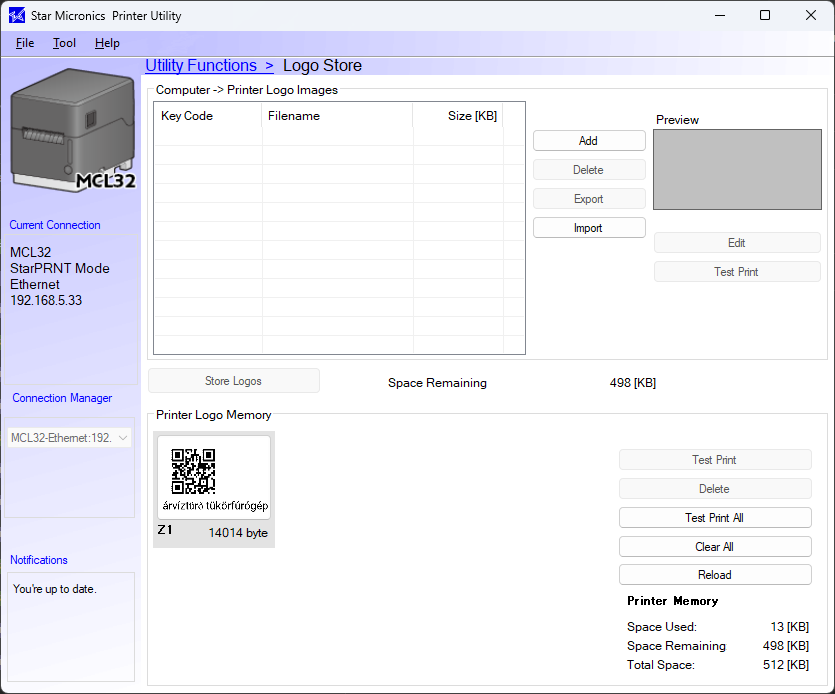Viewport: 835px width, 694px height.
Task: Maximize the Printer Utility window
Action: (765, 15)
